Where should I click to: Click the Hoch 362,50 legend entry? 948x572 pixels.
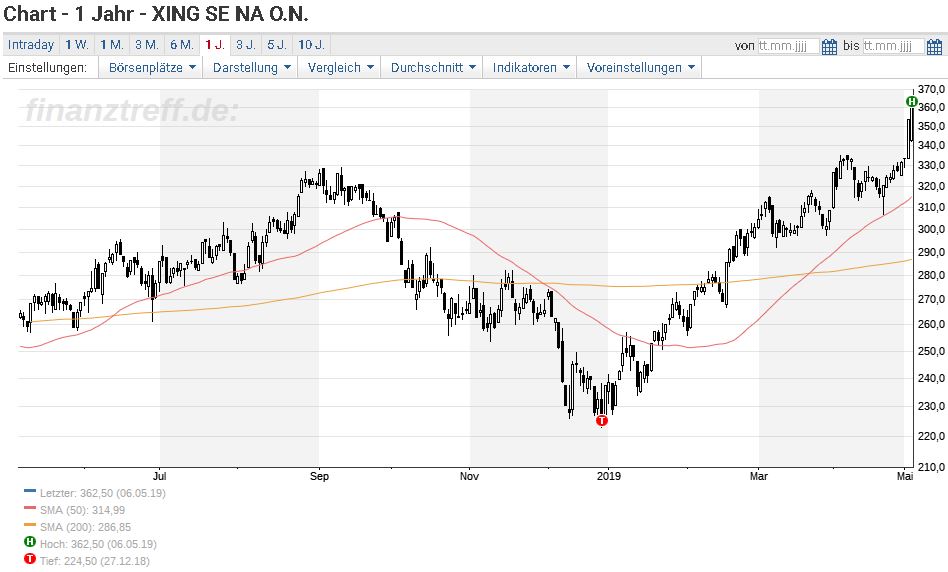point(98,544)
